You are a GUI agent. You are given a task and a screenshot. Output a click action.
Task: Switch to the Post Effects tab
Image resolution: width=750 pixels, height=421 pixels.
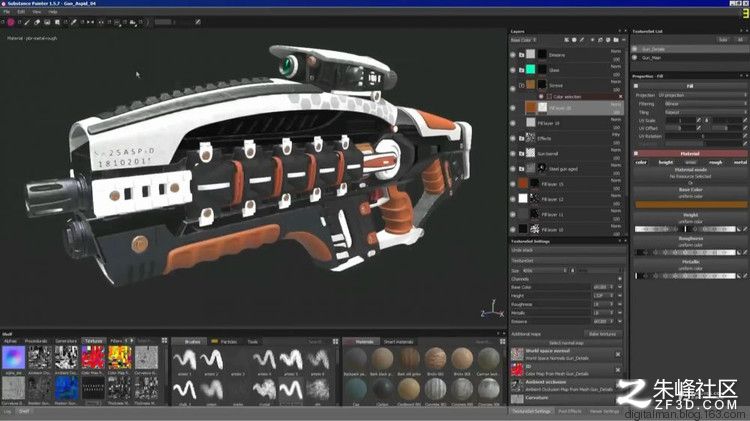[x=570, y=411]
